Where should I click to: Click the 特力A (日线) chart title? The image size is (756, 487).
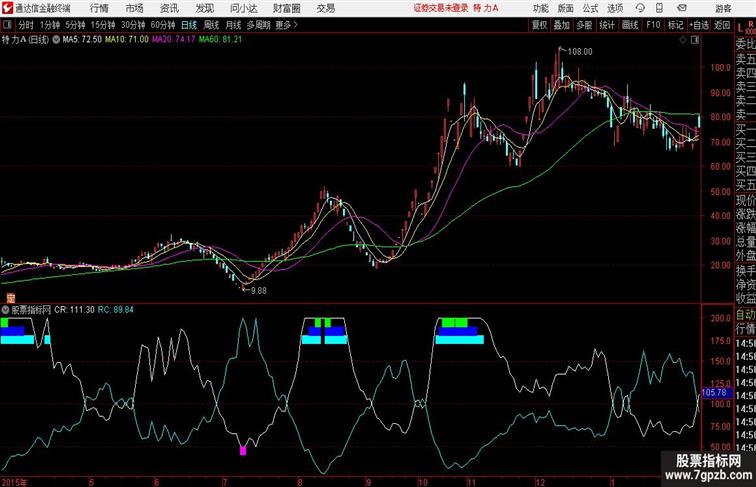26,40
